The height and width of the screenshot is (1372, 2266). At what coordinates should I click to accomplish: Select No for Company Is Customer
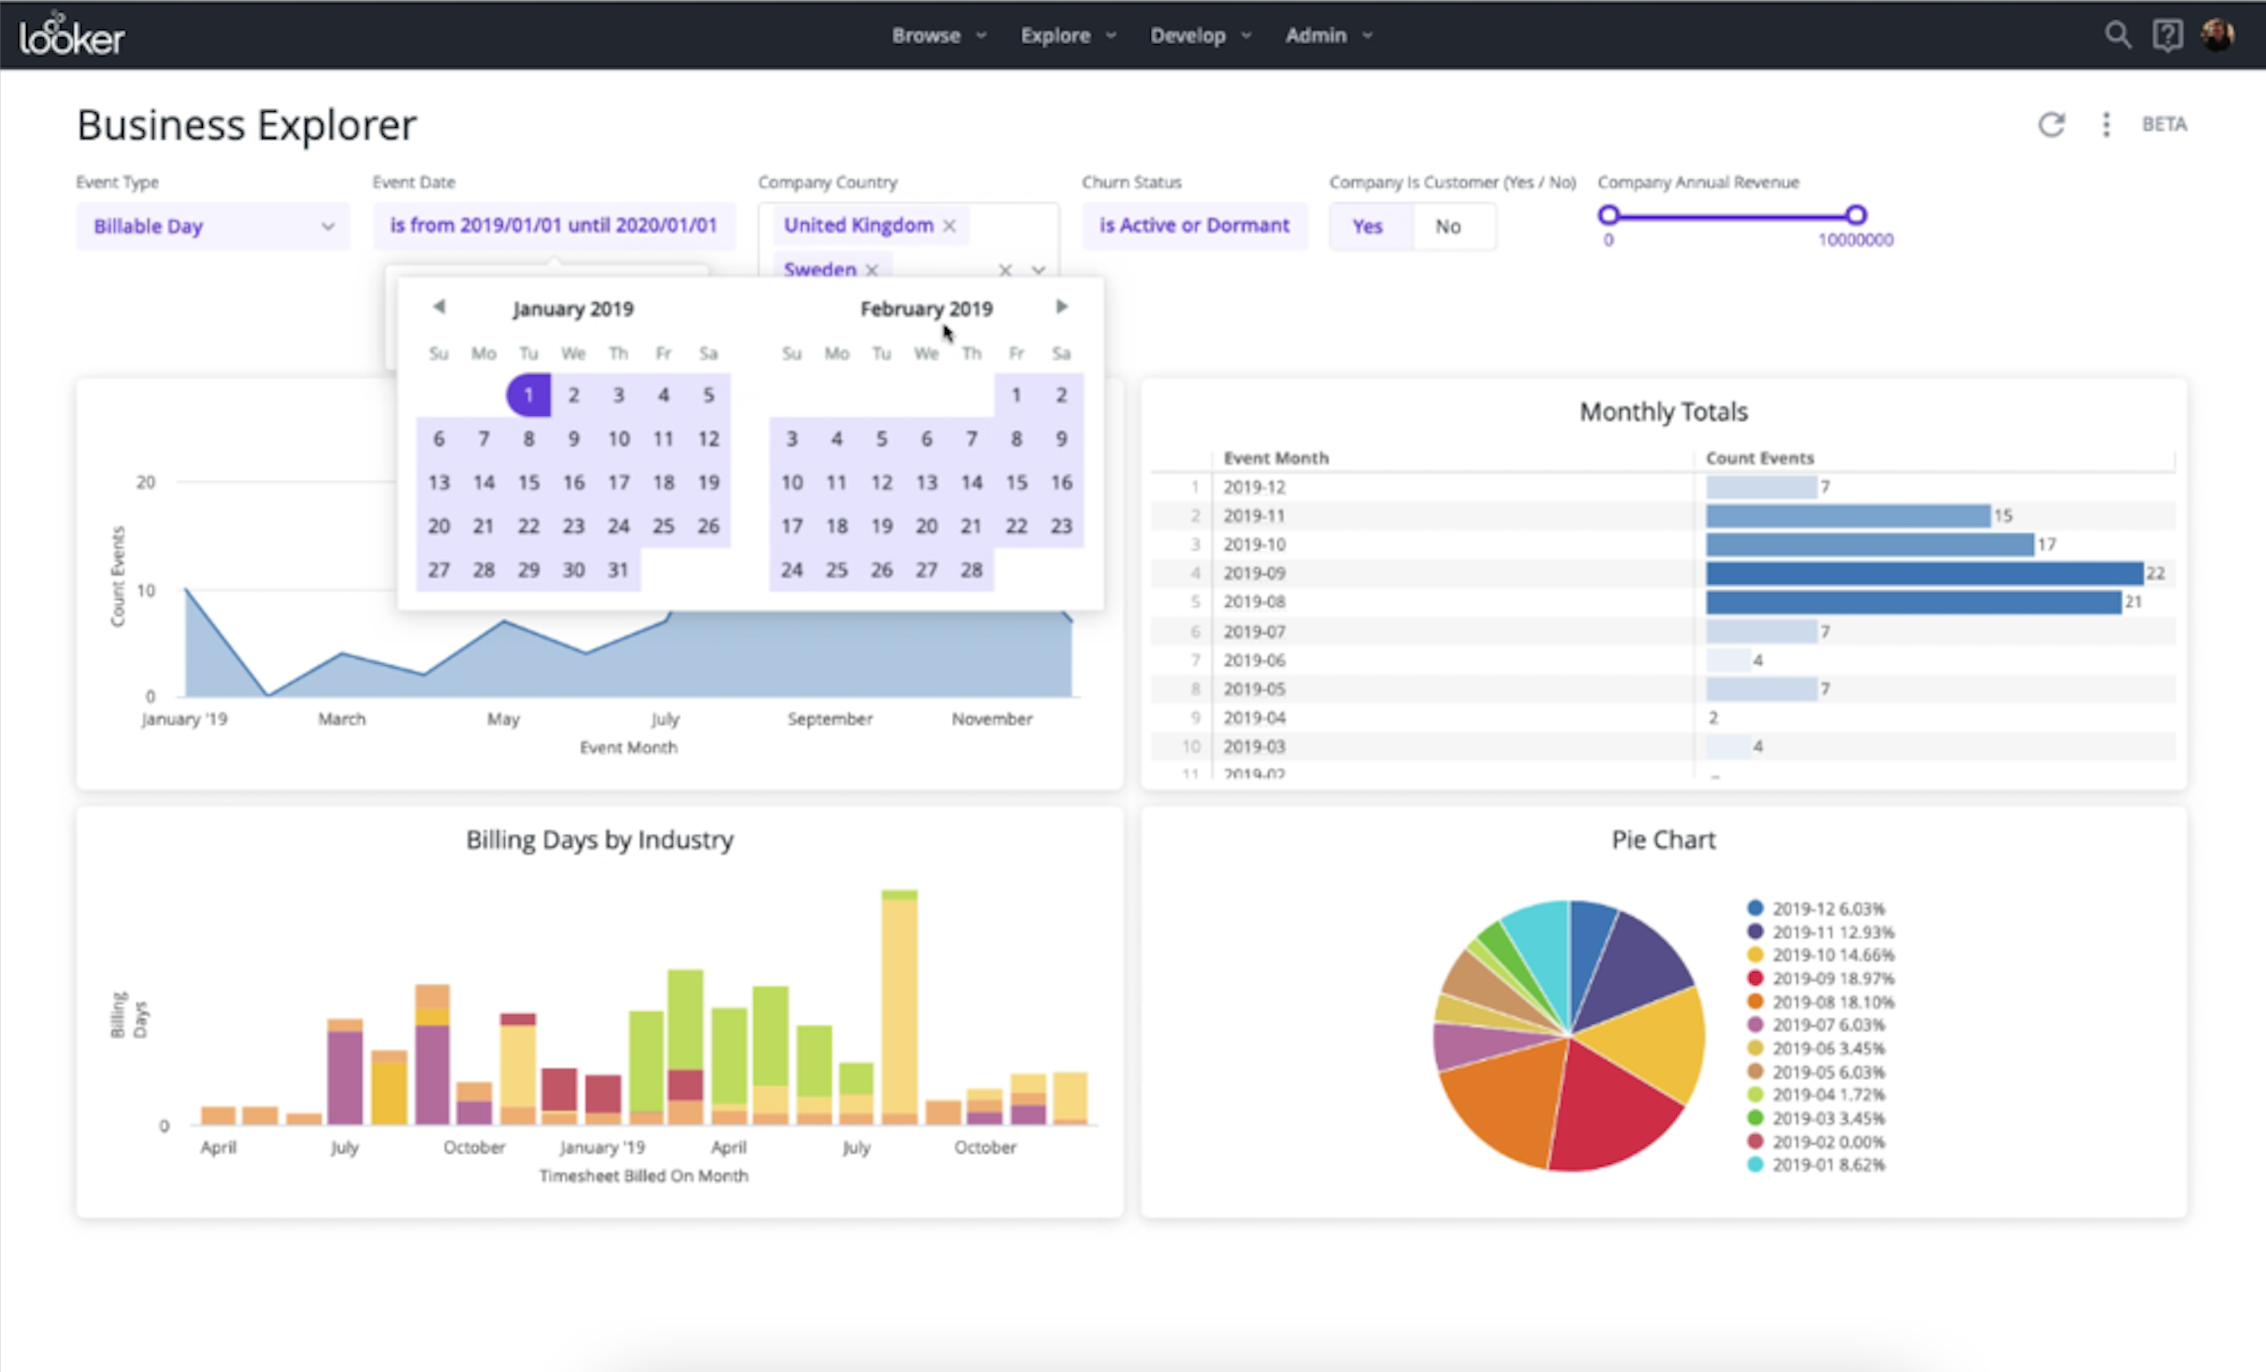[1448, 226]
